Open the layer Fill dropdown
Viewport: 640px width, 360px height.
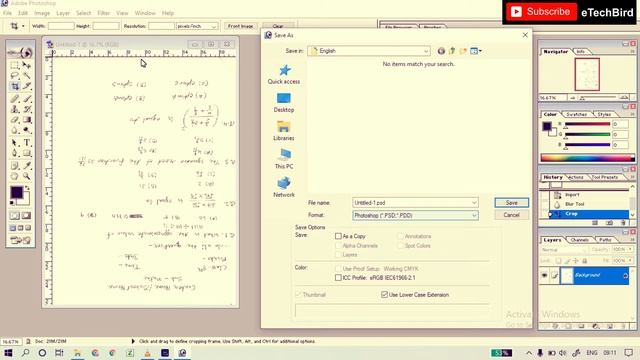(x=631, y=260)
